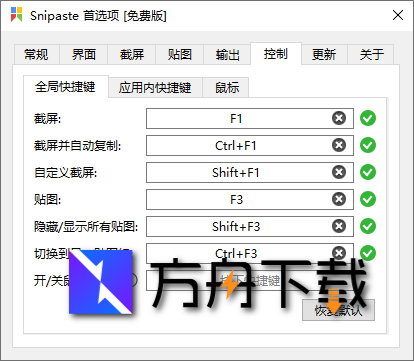Click green check beside Shift+F1
Screen dimensions: 414x361
point(368,172)
